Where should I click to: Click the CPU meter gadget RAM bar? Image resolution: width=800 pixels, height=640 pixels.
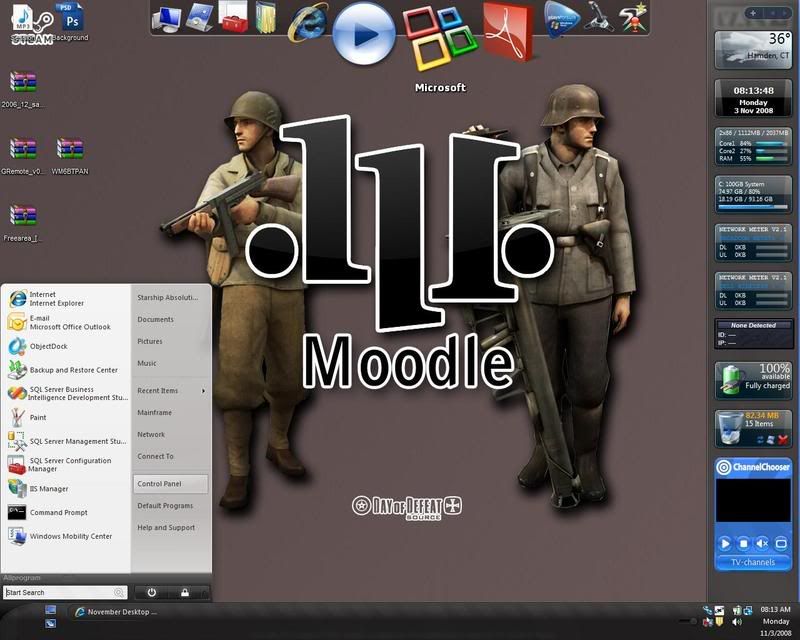tap(770, 159)
